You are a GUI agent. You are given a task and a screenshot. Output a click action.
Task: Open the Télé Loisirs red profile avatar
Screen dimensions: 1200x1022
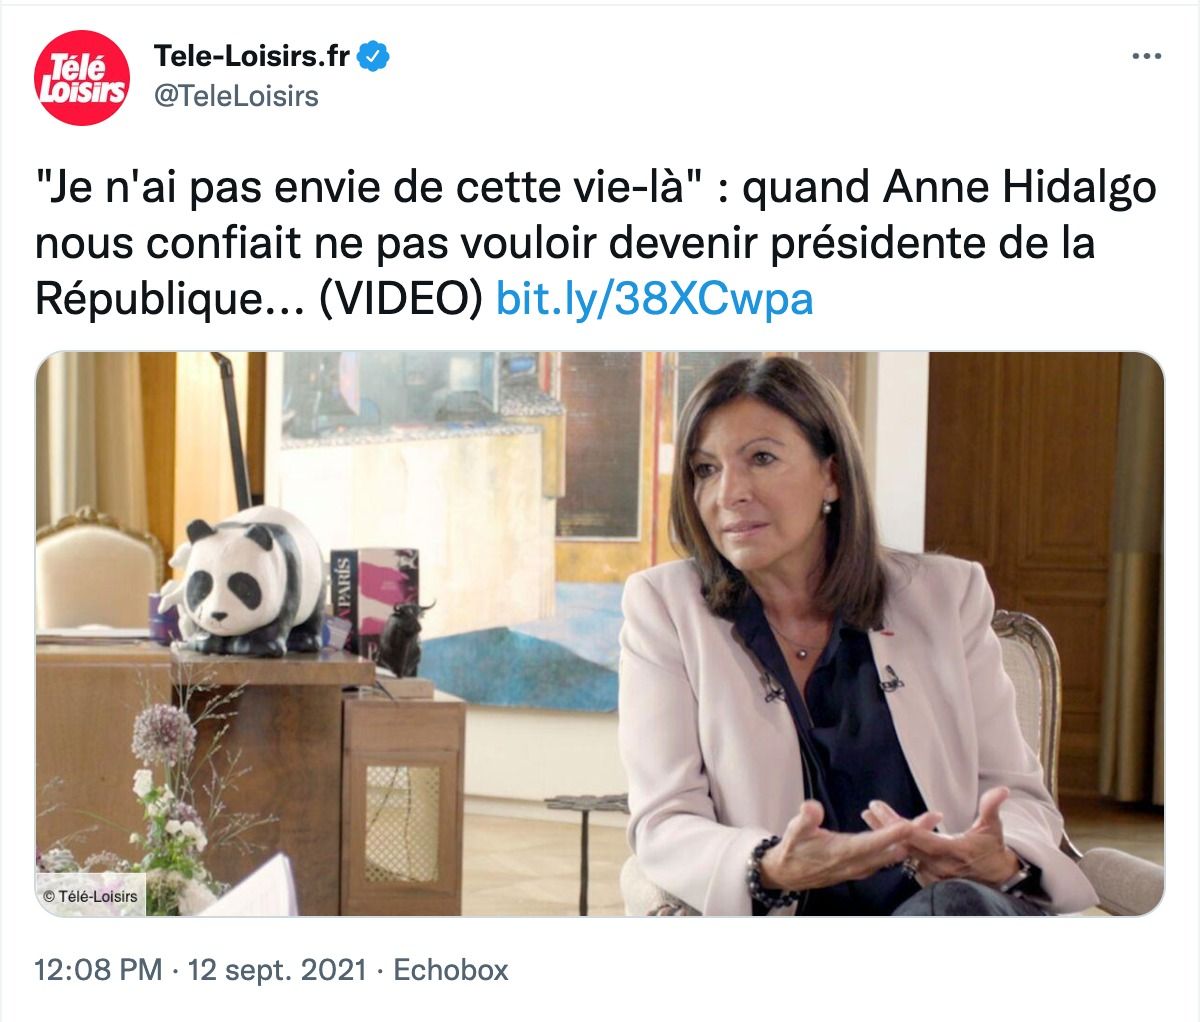coord(82,78)
